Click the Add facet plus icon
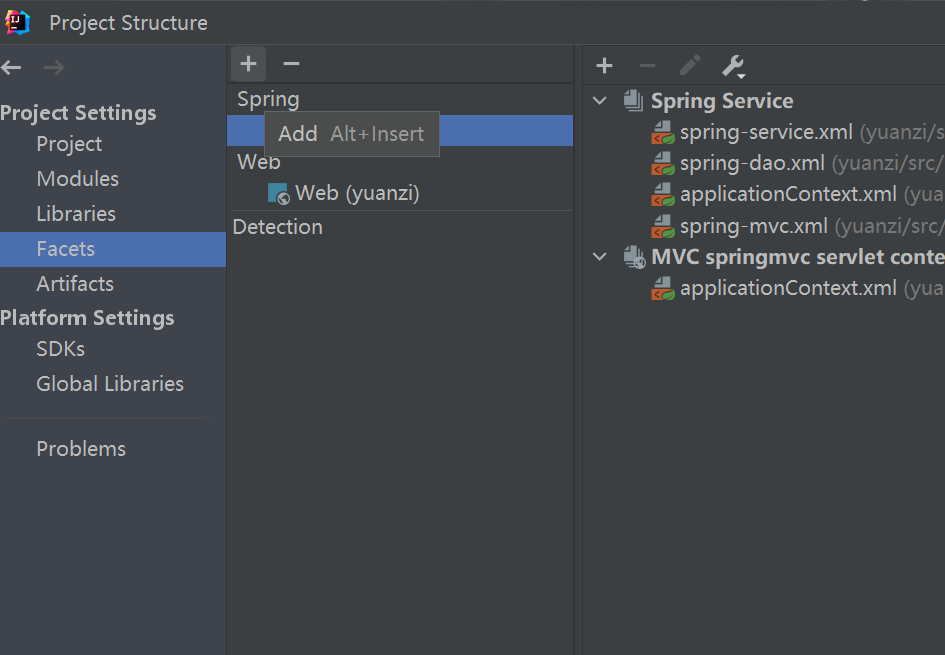 point(249,64)
